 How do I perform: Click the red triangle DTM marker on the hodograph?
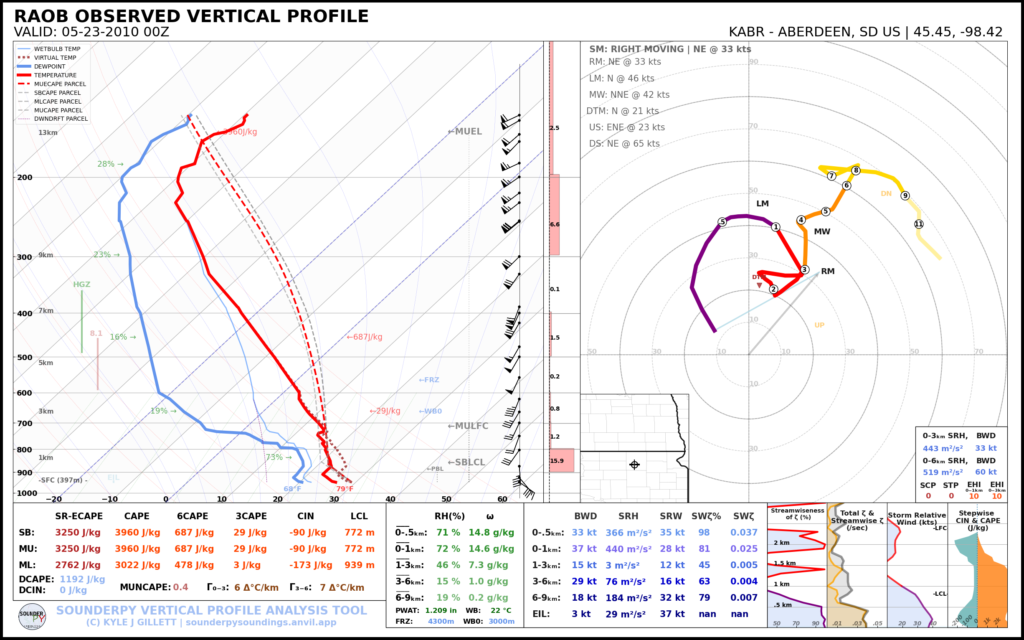pyautogui.click(x=759, y=285)
